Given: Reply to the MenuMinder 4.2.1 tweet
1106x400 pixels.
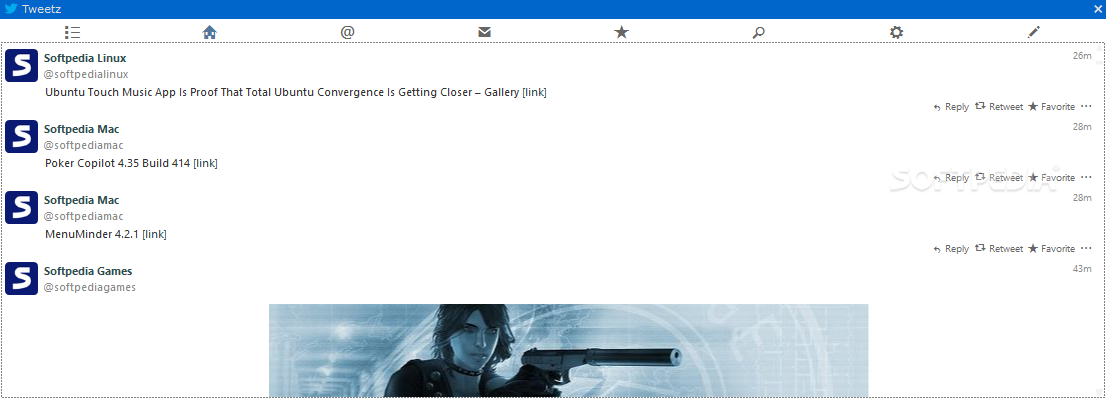Looking at the screenshot, I should pos(951,248).
